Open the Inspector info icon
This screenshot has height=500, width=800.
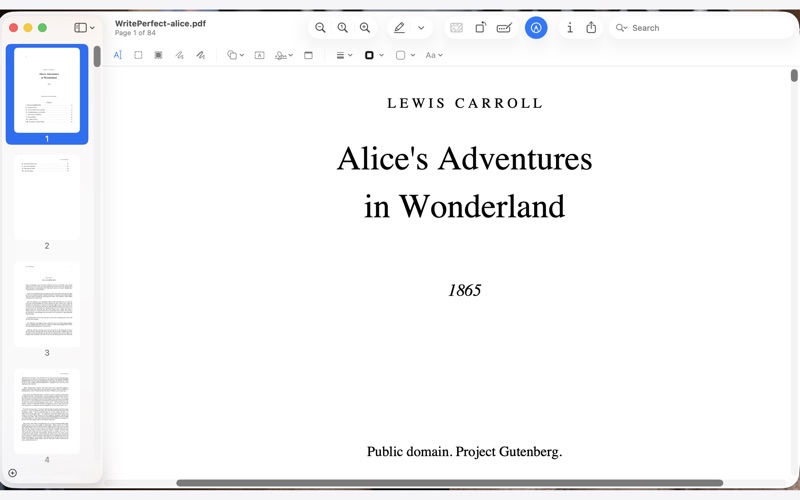569,28
